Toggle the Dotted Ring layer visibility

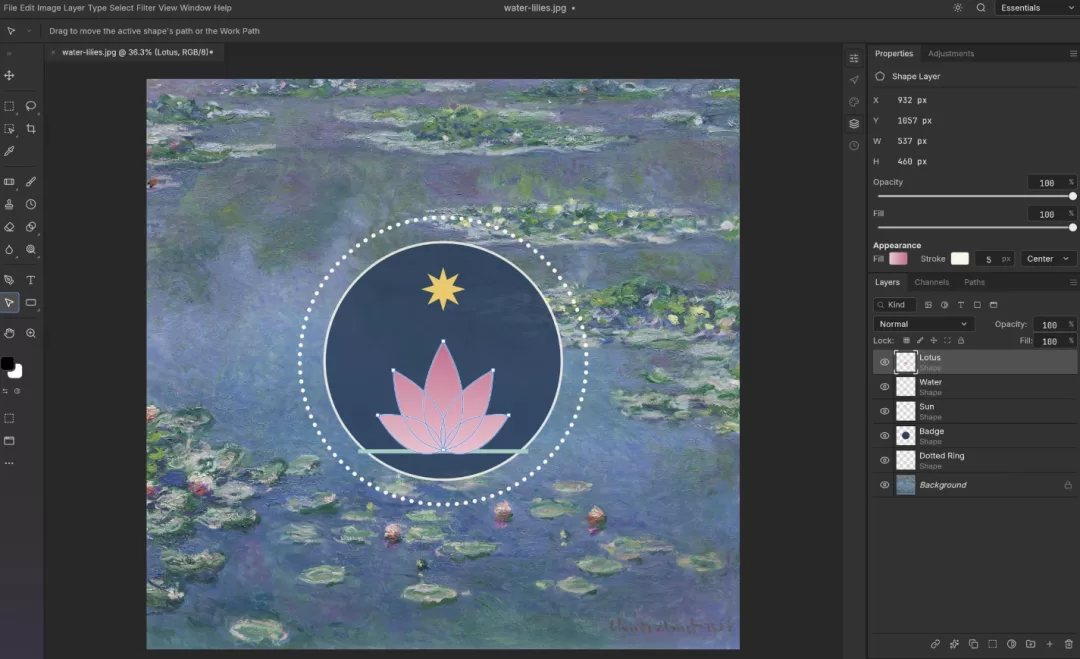(x=884, y=461)
